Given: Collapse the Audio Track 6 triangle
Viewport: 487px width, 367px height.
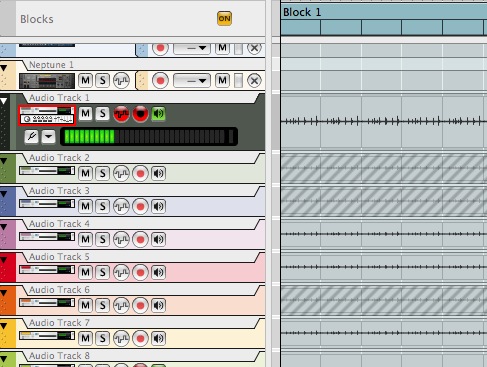Looking at the screenshot, I should tap(4, 293).
